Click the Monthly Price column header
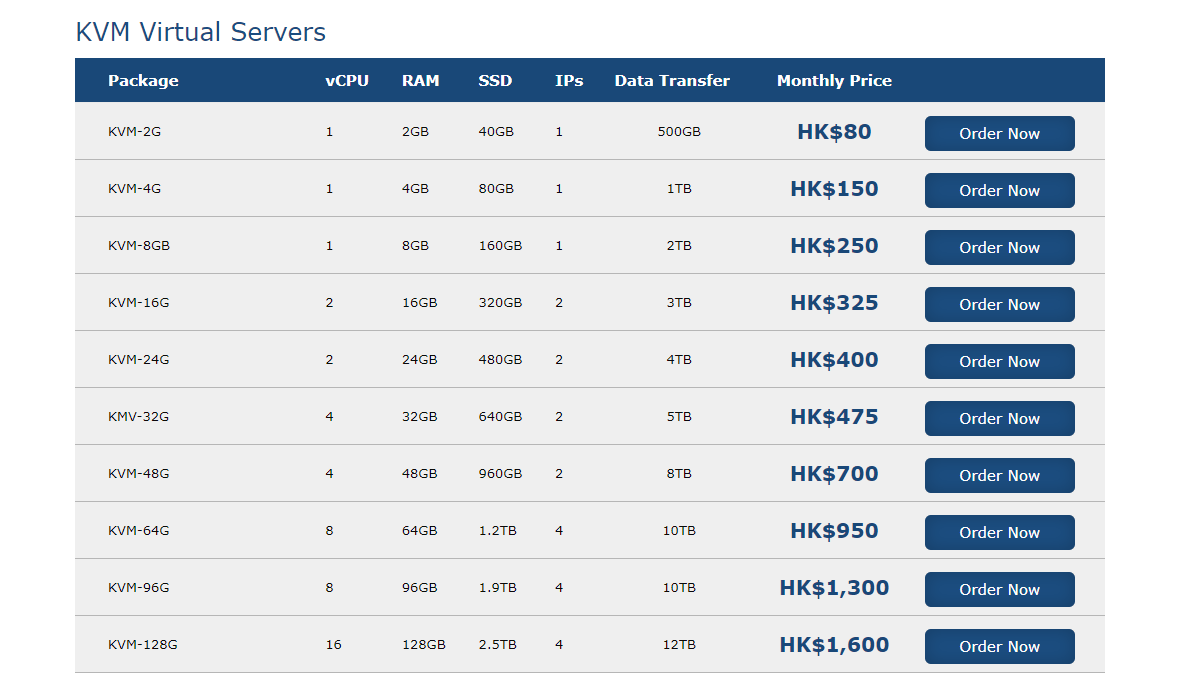The width and height of the screenshot is (1180, 690). pos(834,81)
